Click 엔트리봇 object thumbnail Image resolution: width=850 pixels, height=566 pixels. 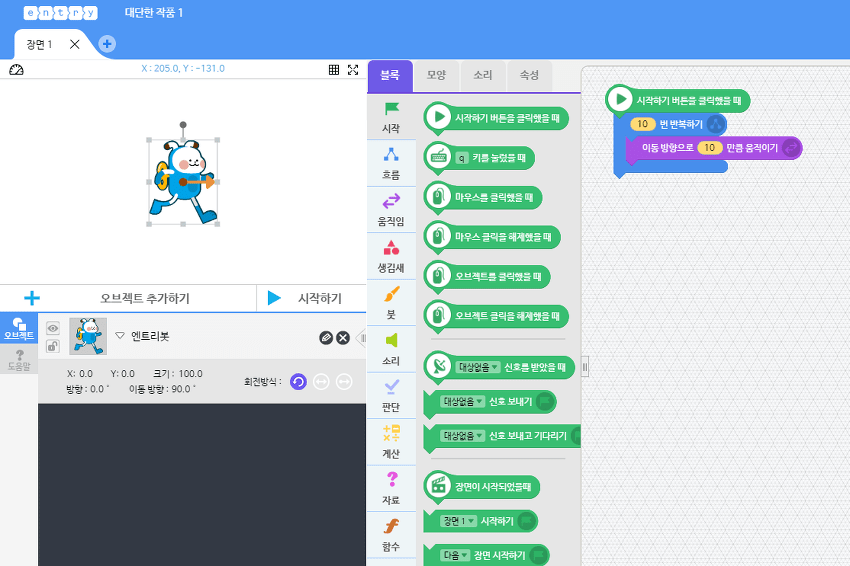pos(88,336)
